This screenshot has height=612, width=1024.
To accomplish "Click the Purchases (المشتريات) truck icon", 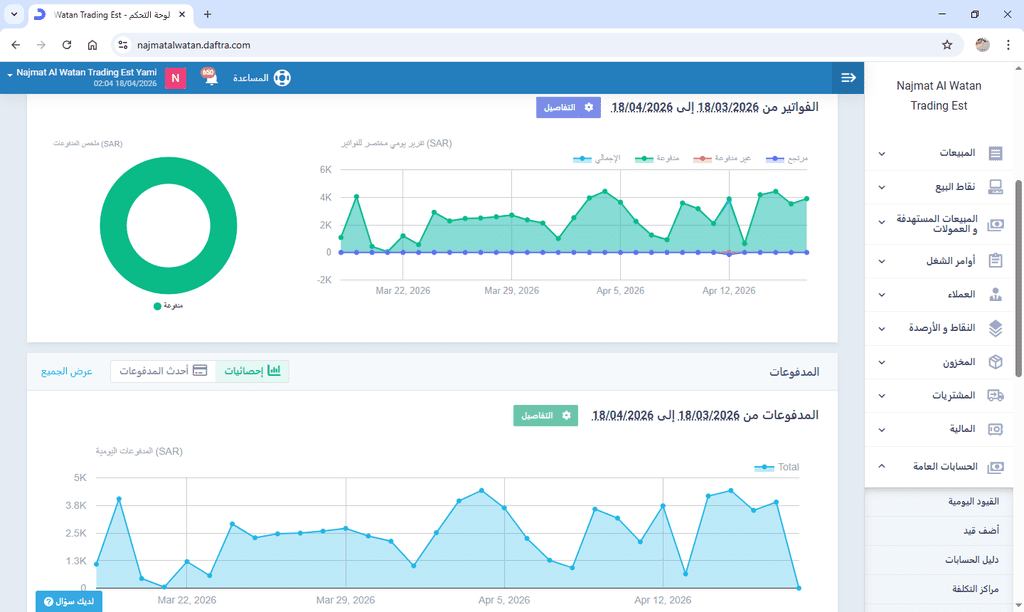I will point(995,396).
